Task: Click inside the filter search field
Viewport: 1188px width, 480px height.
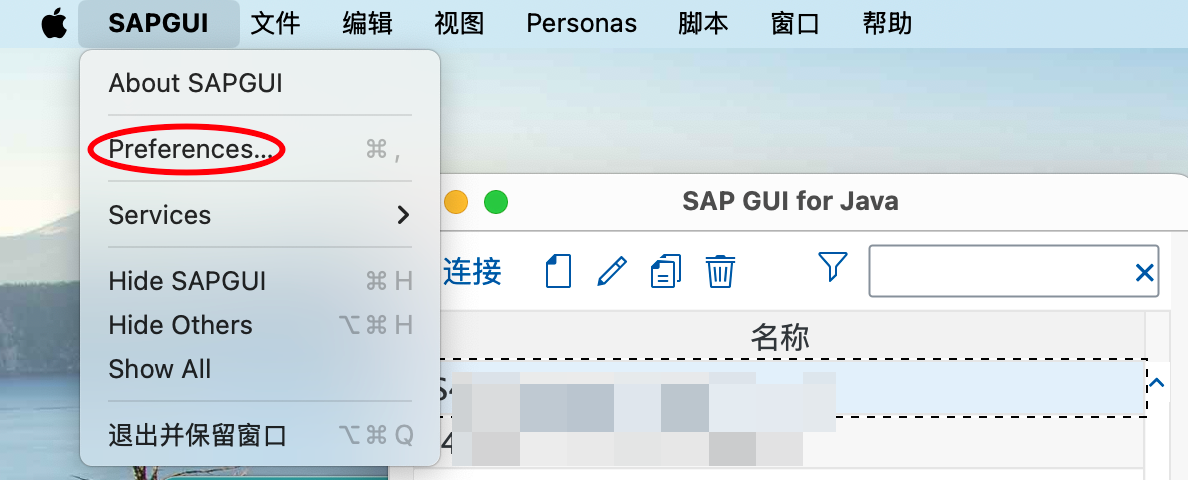Action: tap(1000, 271)
